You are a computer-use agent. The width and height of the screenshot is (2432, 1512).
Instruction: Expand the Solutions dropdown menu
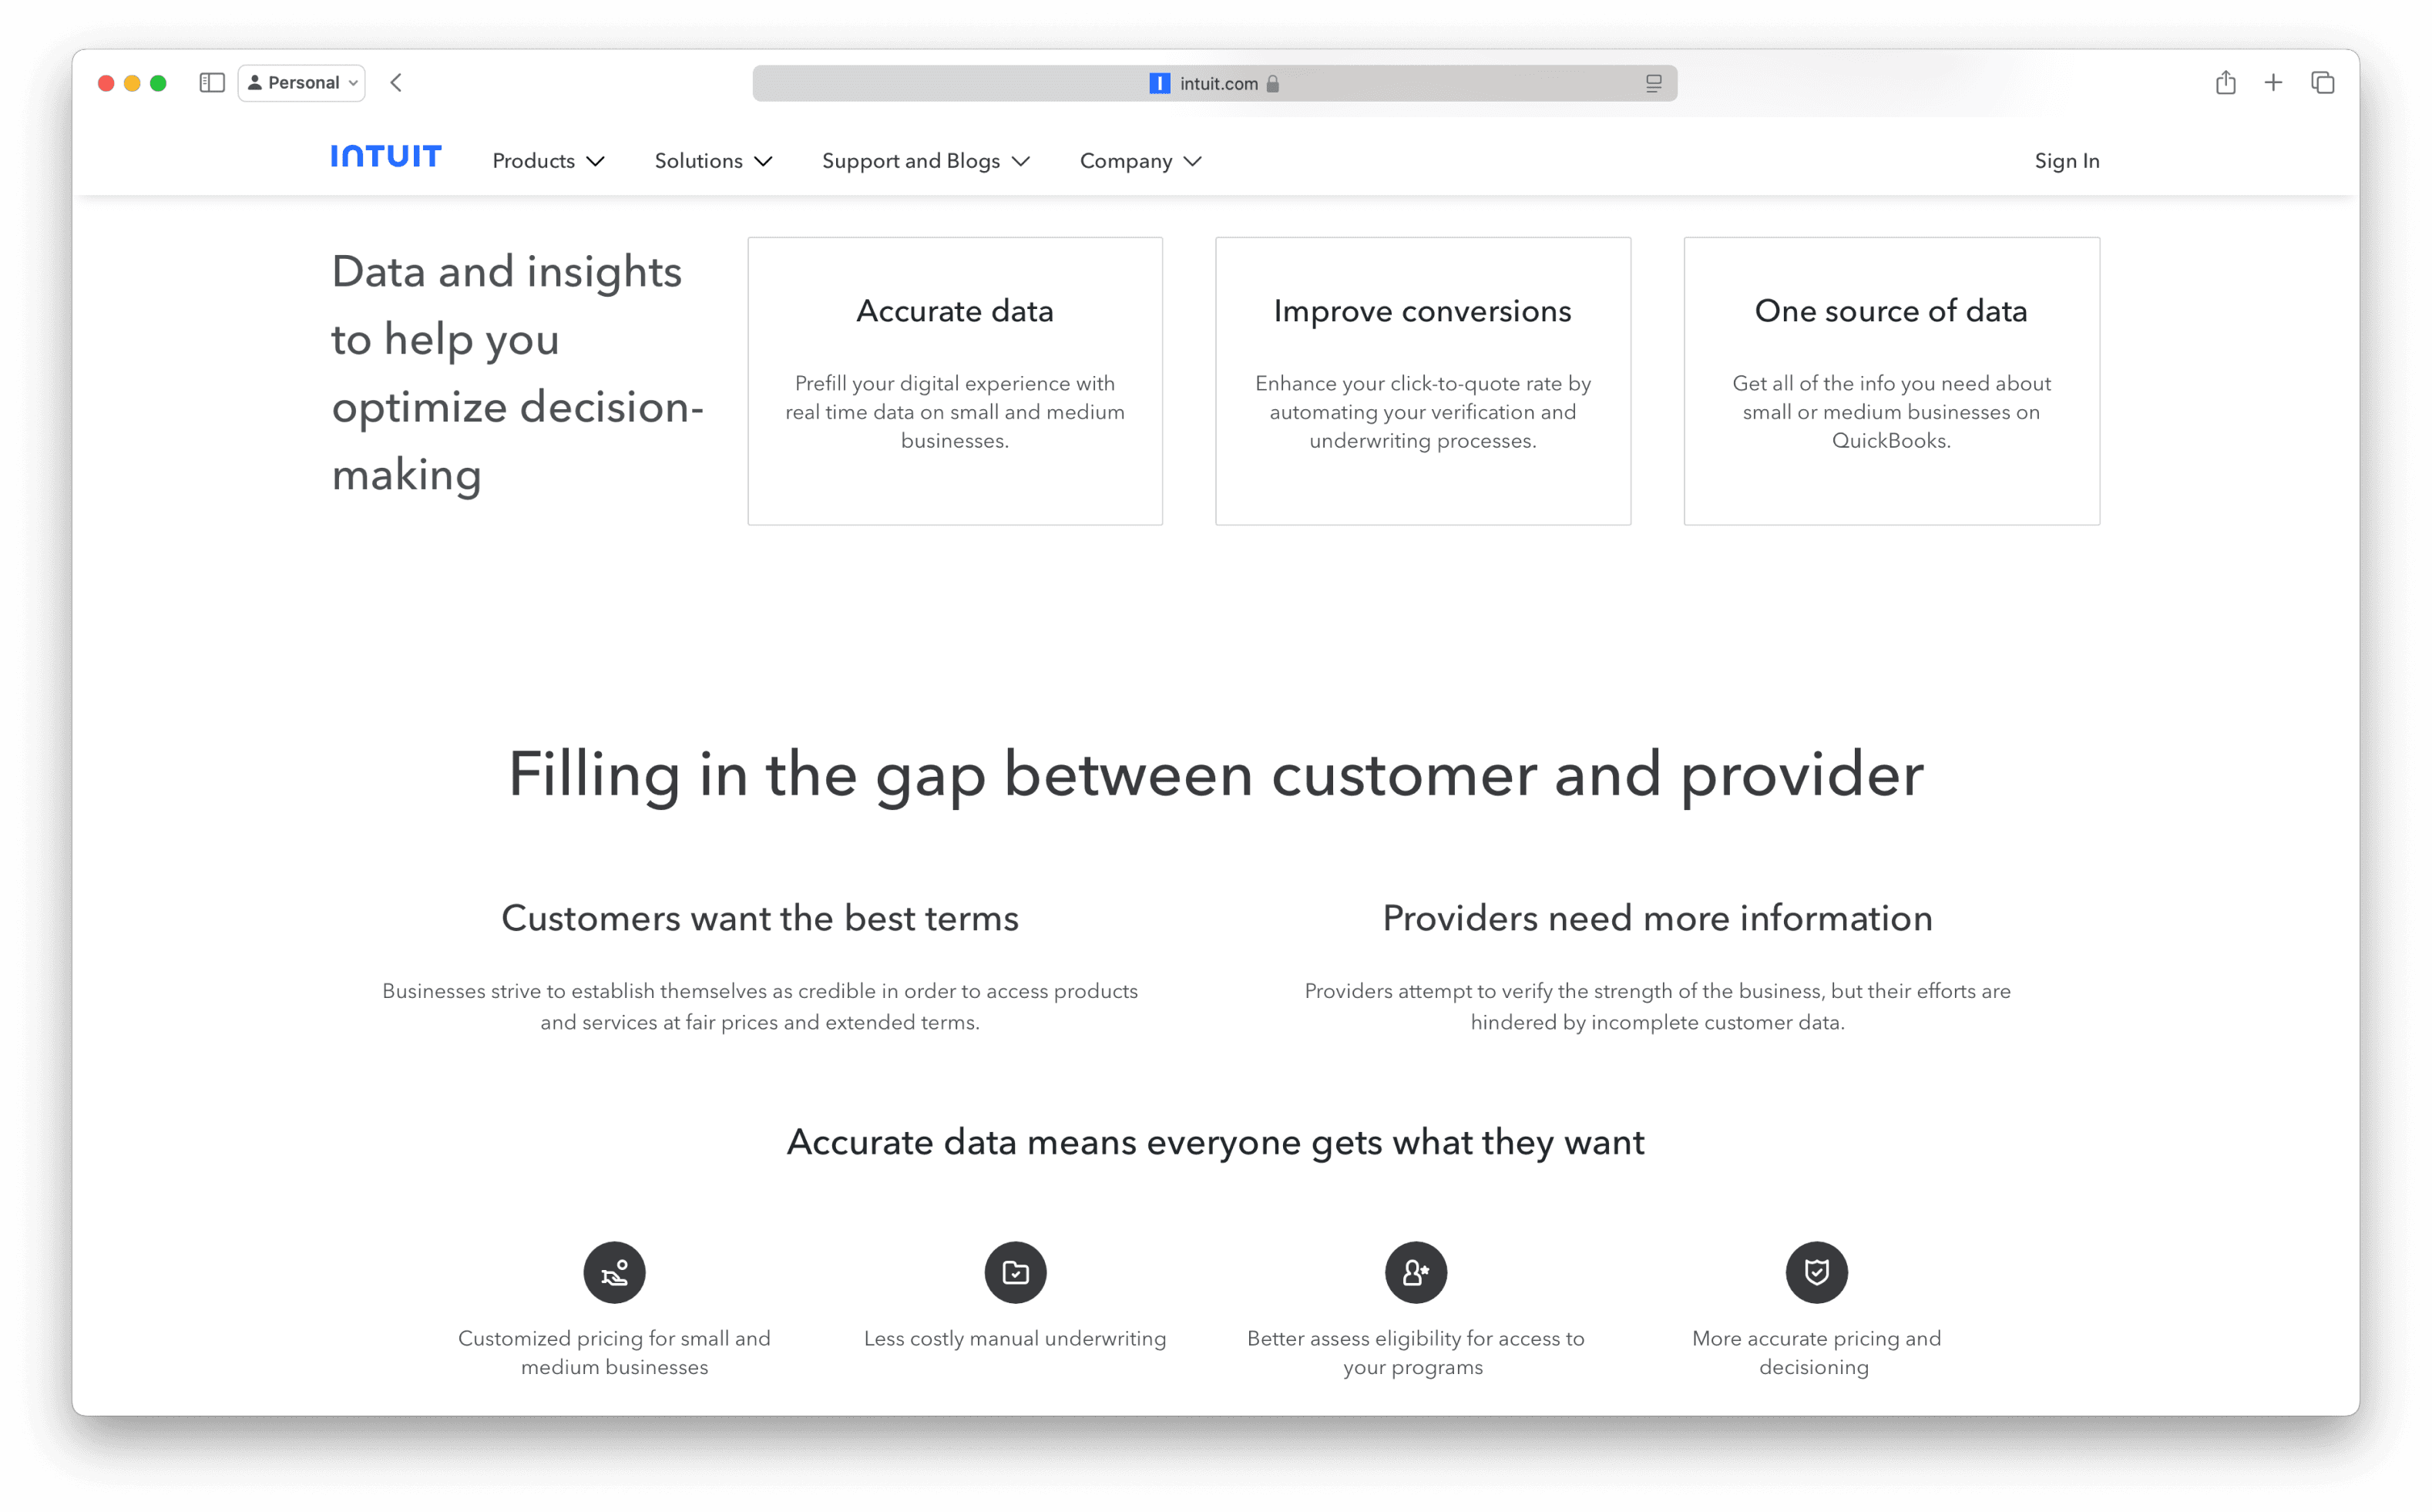click(713, 161)
